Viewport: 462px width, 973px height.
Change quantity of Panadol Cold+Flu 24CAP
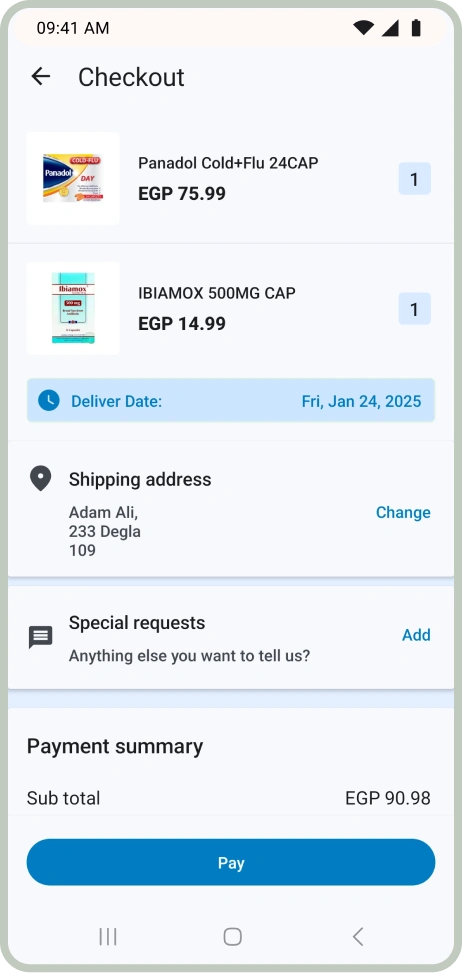click(x=414, y=179)
